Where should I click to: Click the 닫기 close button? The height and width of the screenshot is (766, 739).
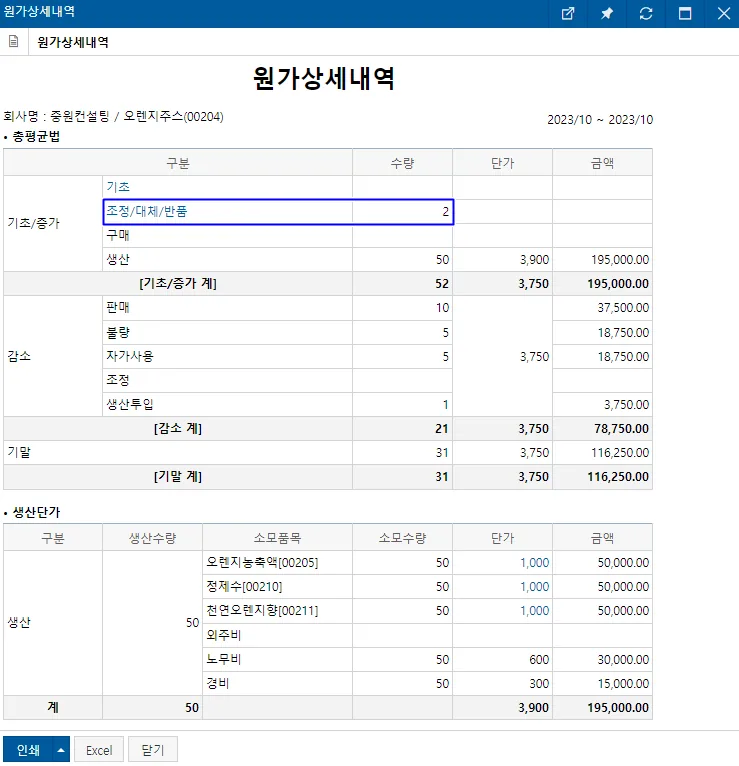point(152,750)
